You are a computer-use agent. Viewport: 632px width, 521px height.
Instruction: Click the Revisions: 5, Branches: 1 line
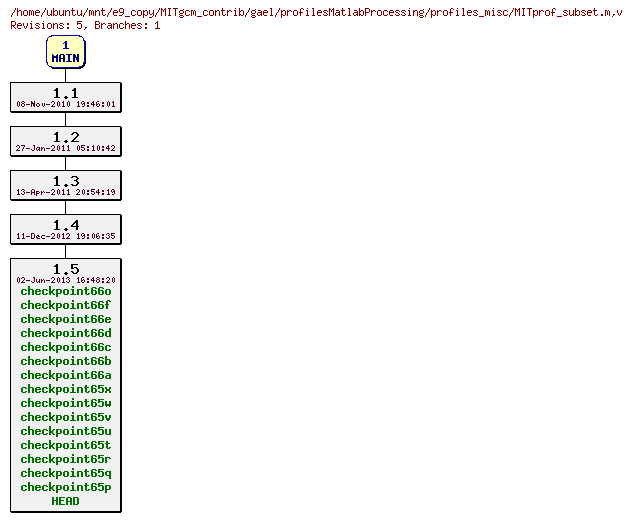pos(85,25)
